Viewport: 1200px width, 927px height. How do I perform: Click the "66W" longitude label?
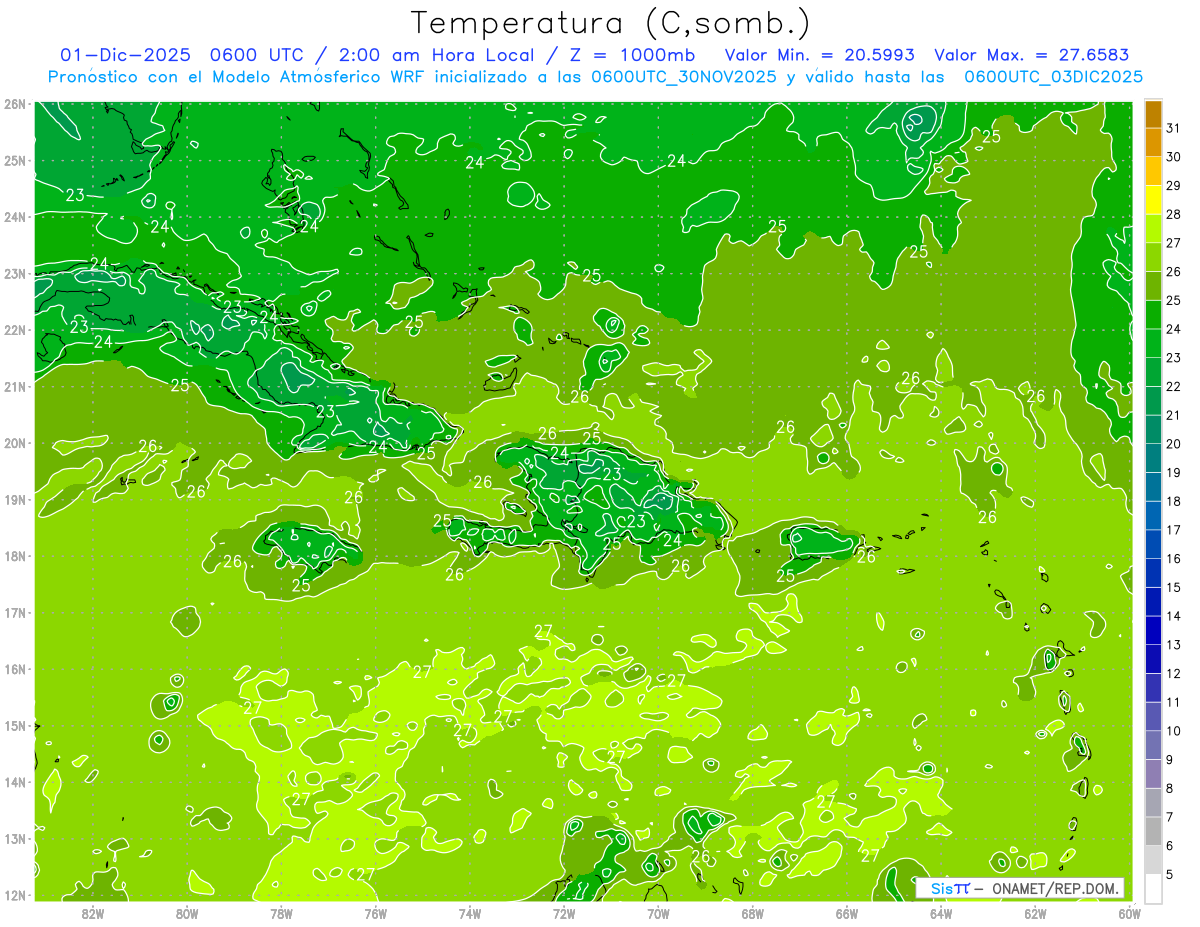point(847,913)
